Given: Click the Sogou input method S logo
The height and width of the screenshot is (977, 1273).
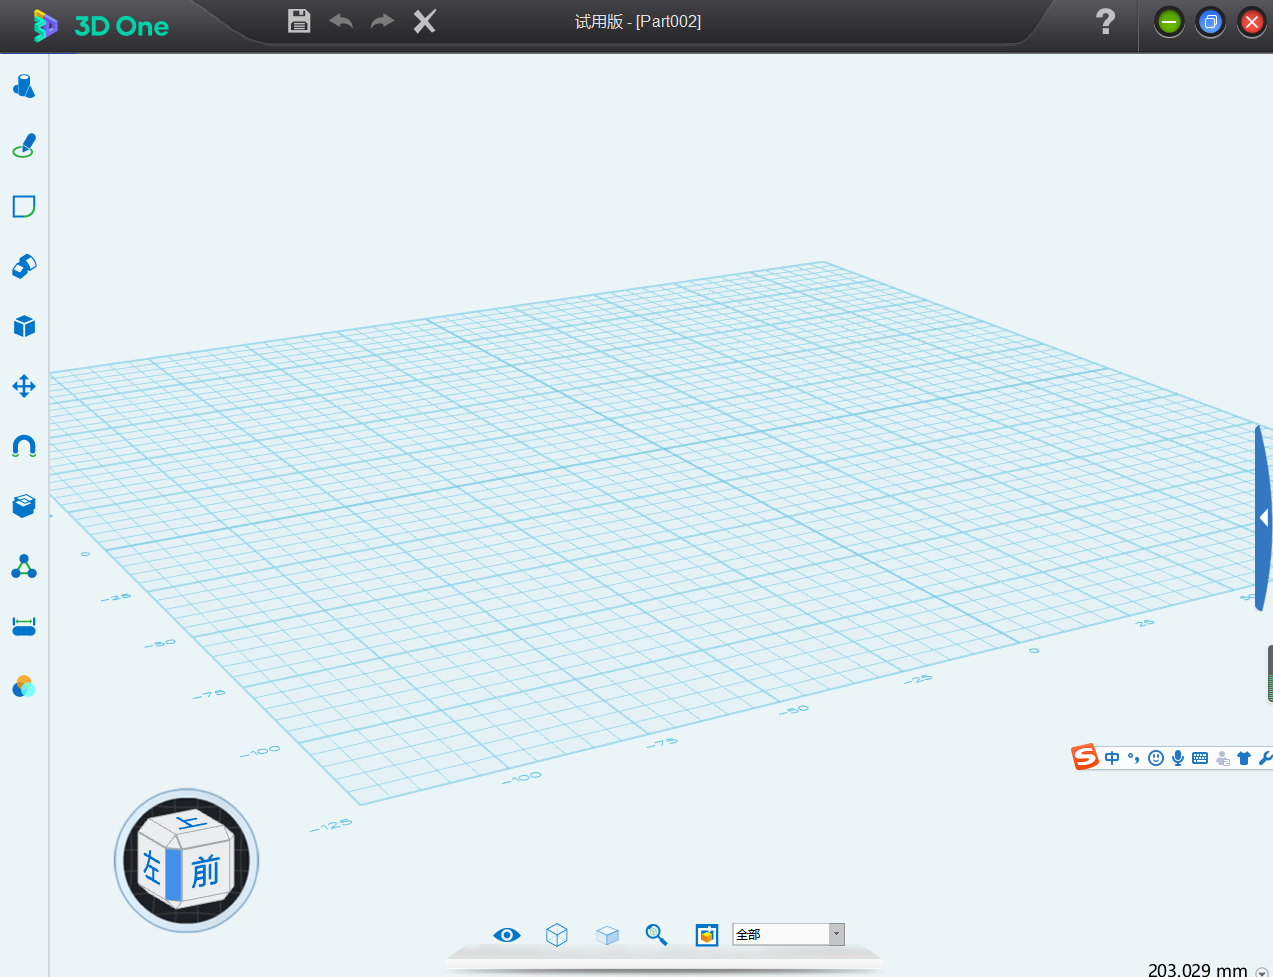Looking at the screenshot, I should pos(1085,757).
